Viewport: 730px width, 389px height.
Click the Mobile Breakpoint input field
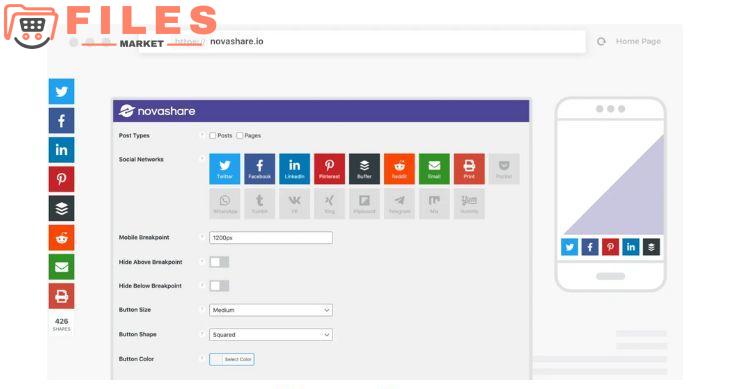click(271, 238)
